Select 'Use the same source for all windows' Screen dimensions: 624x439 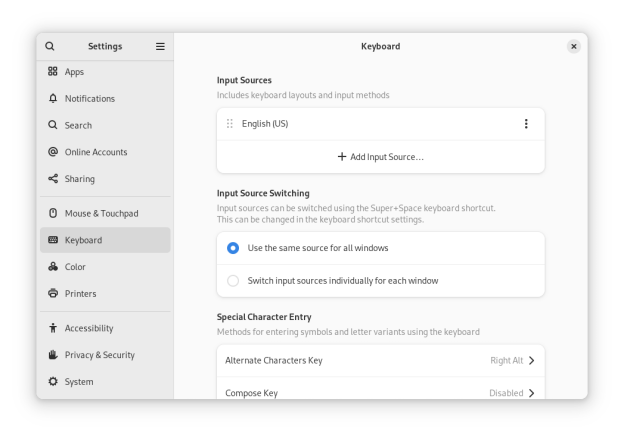[233, 248]
